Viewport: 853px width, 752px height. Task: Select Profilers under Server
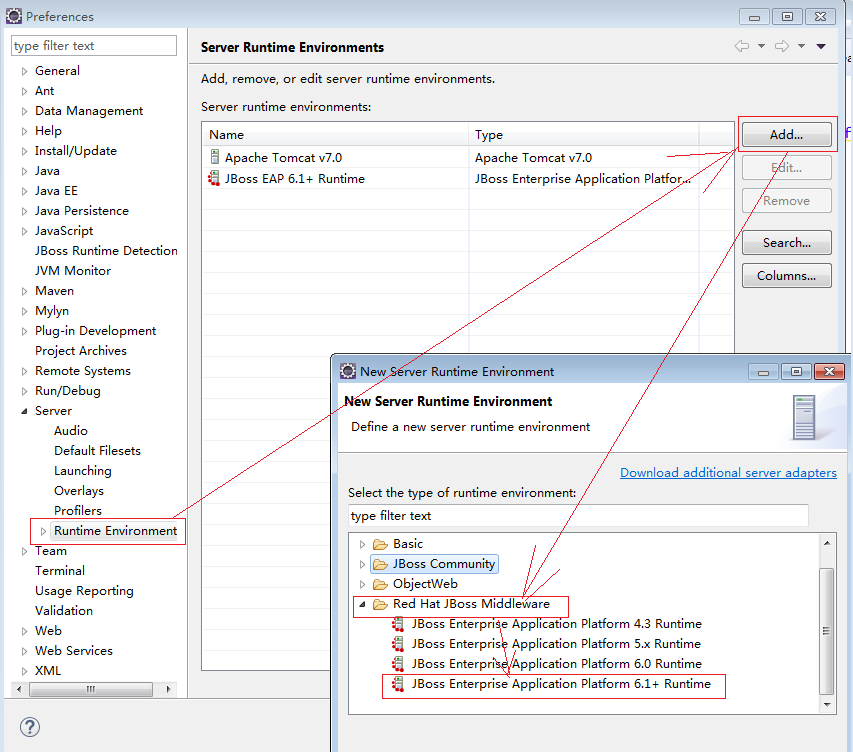point(78,511)
